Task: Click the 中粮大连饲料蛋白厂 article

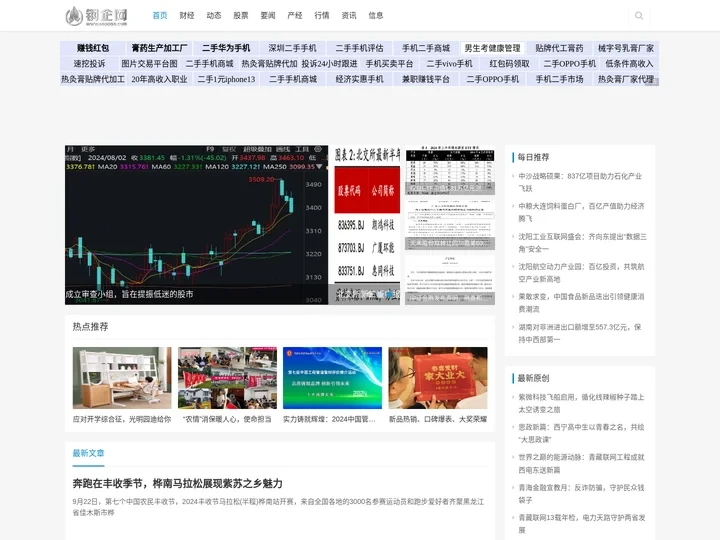Action: point(581,213)
